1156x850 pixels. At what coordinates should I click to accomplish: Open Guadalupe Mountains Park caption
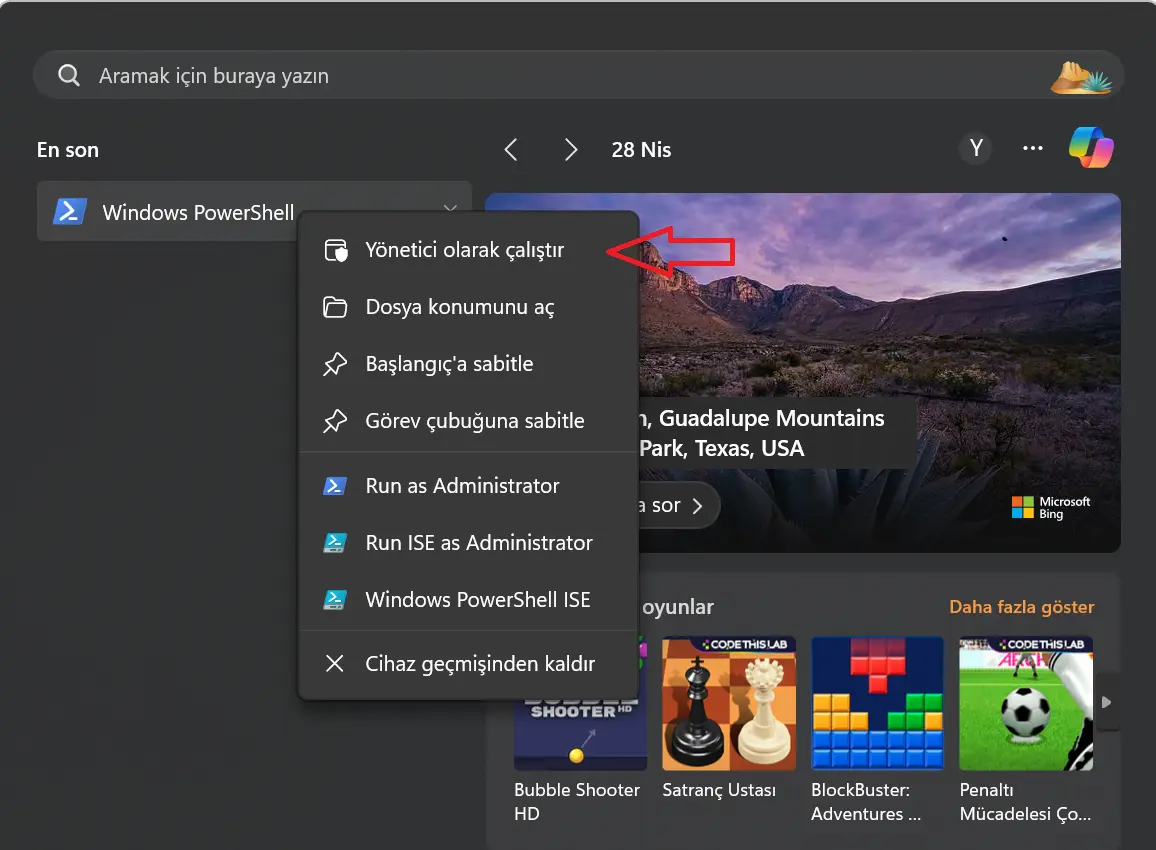770,433
